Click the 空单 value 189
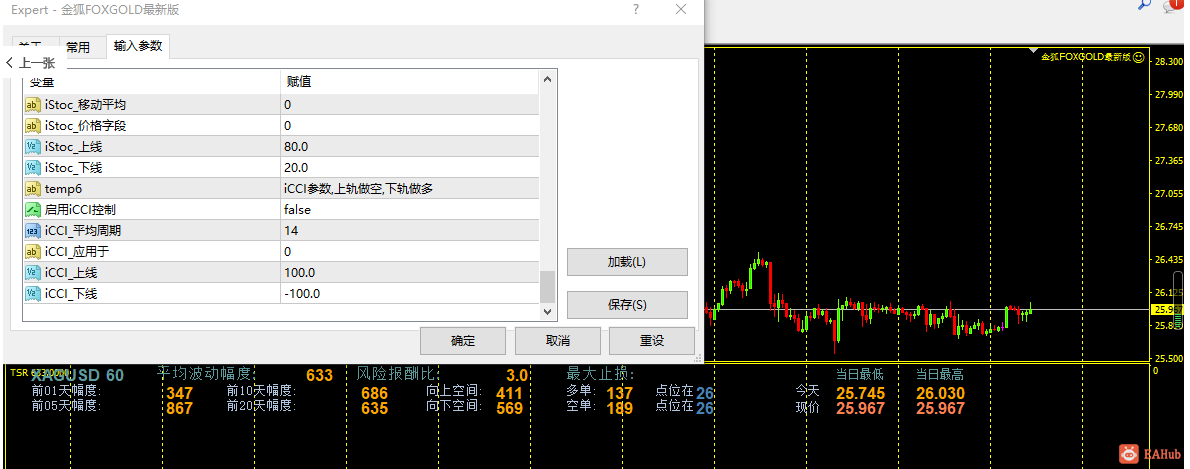Screen dimensions: 1190x469 tap(620, 408)
